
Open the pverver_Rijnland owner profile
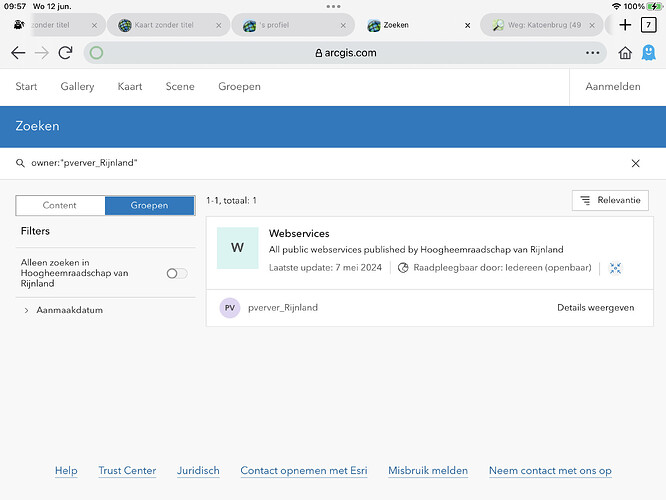click(283, 308)
